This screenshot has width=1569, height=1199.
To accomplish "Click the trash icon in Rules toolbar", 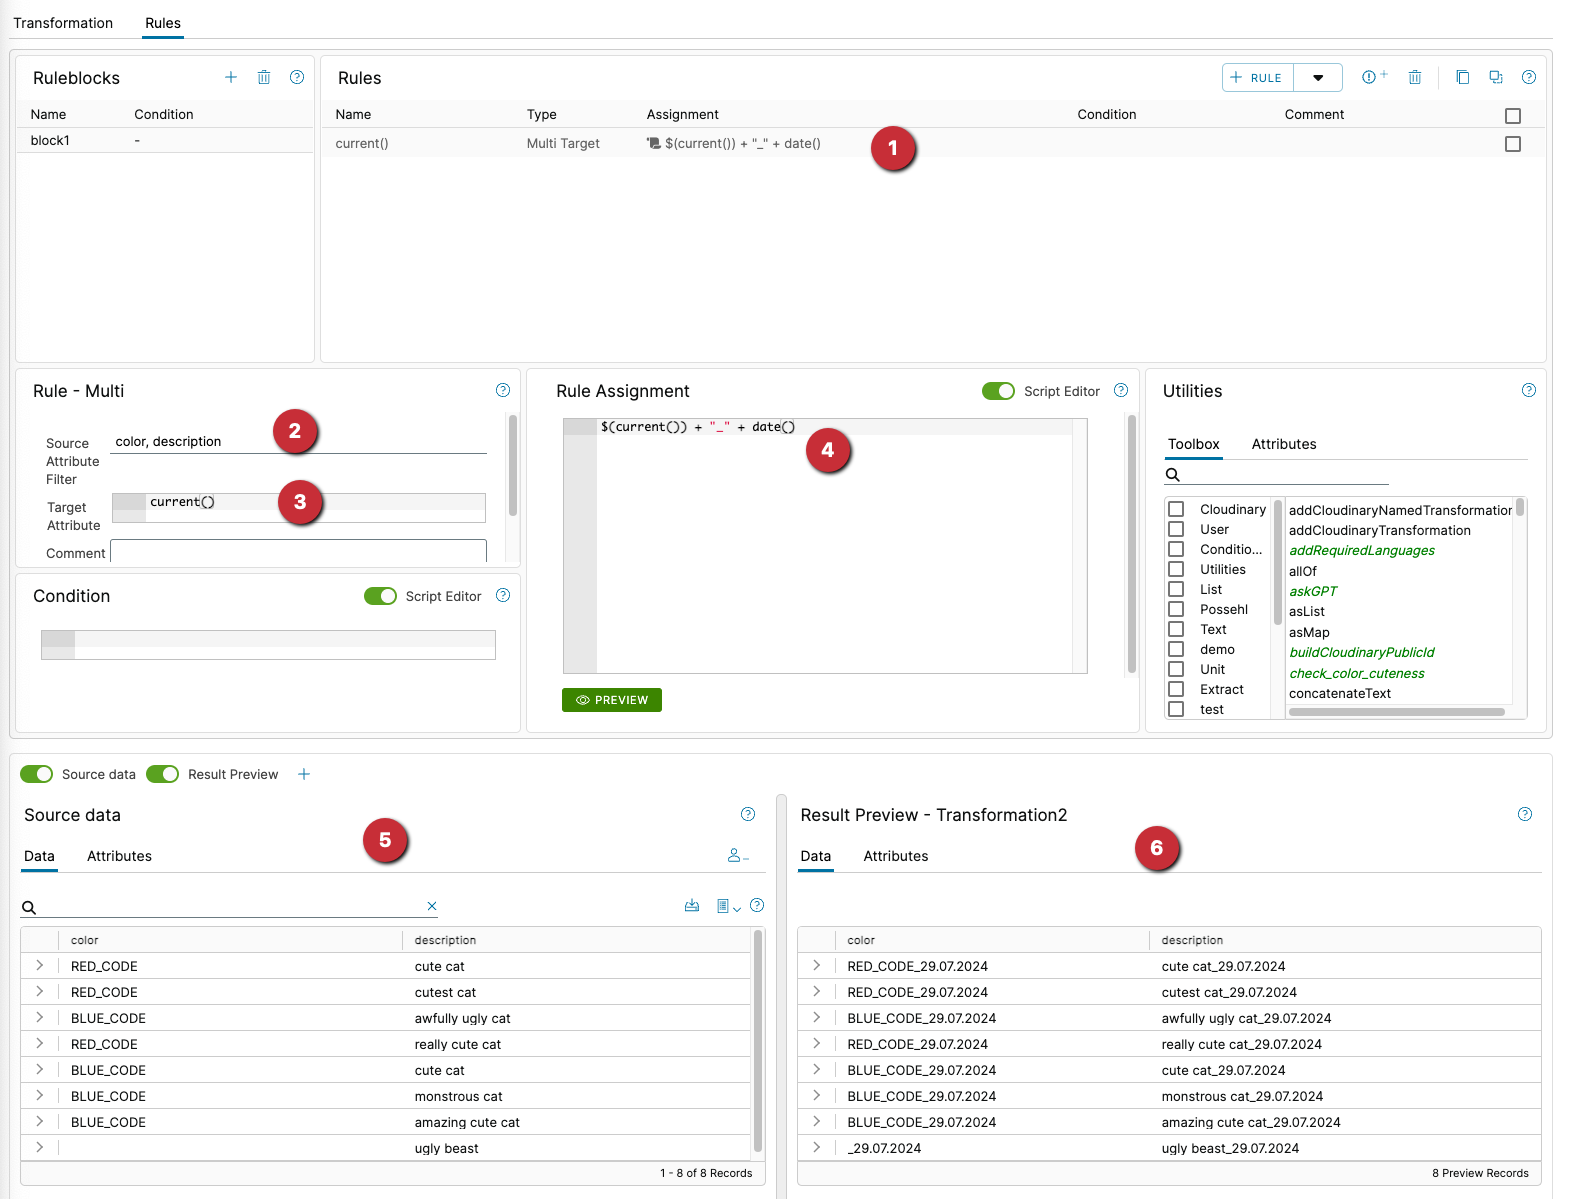I will (1415, 77).
